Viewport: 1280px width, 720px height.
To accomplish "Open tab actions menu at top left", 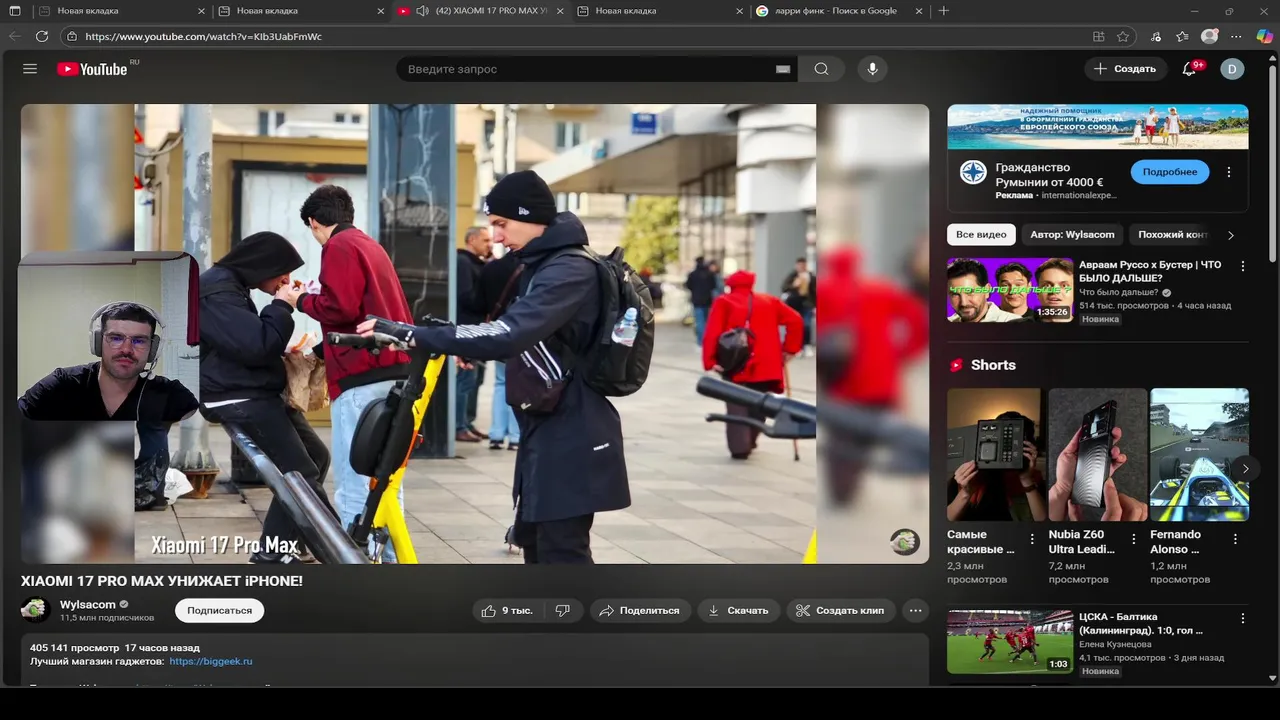I will 14,11.
